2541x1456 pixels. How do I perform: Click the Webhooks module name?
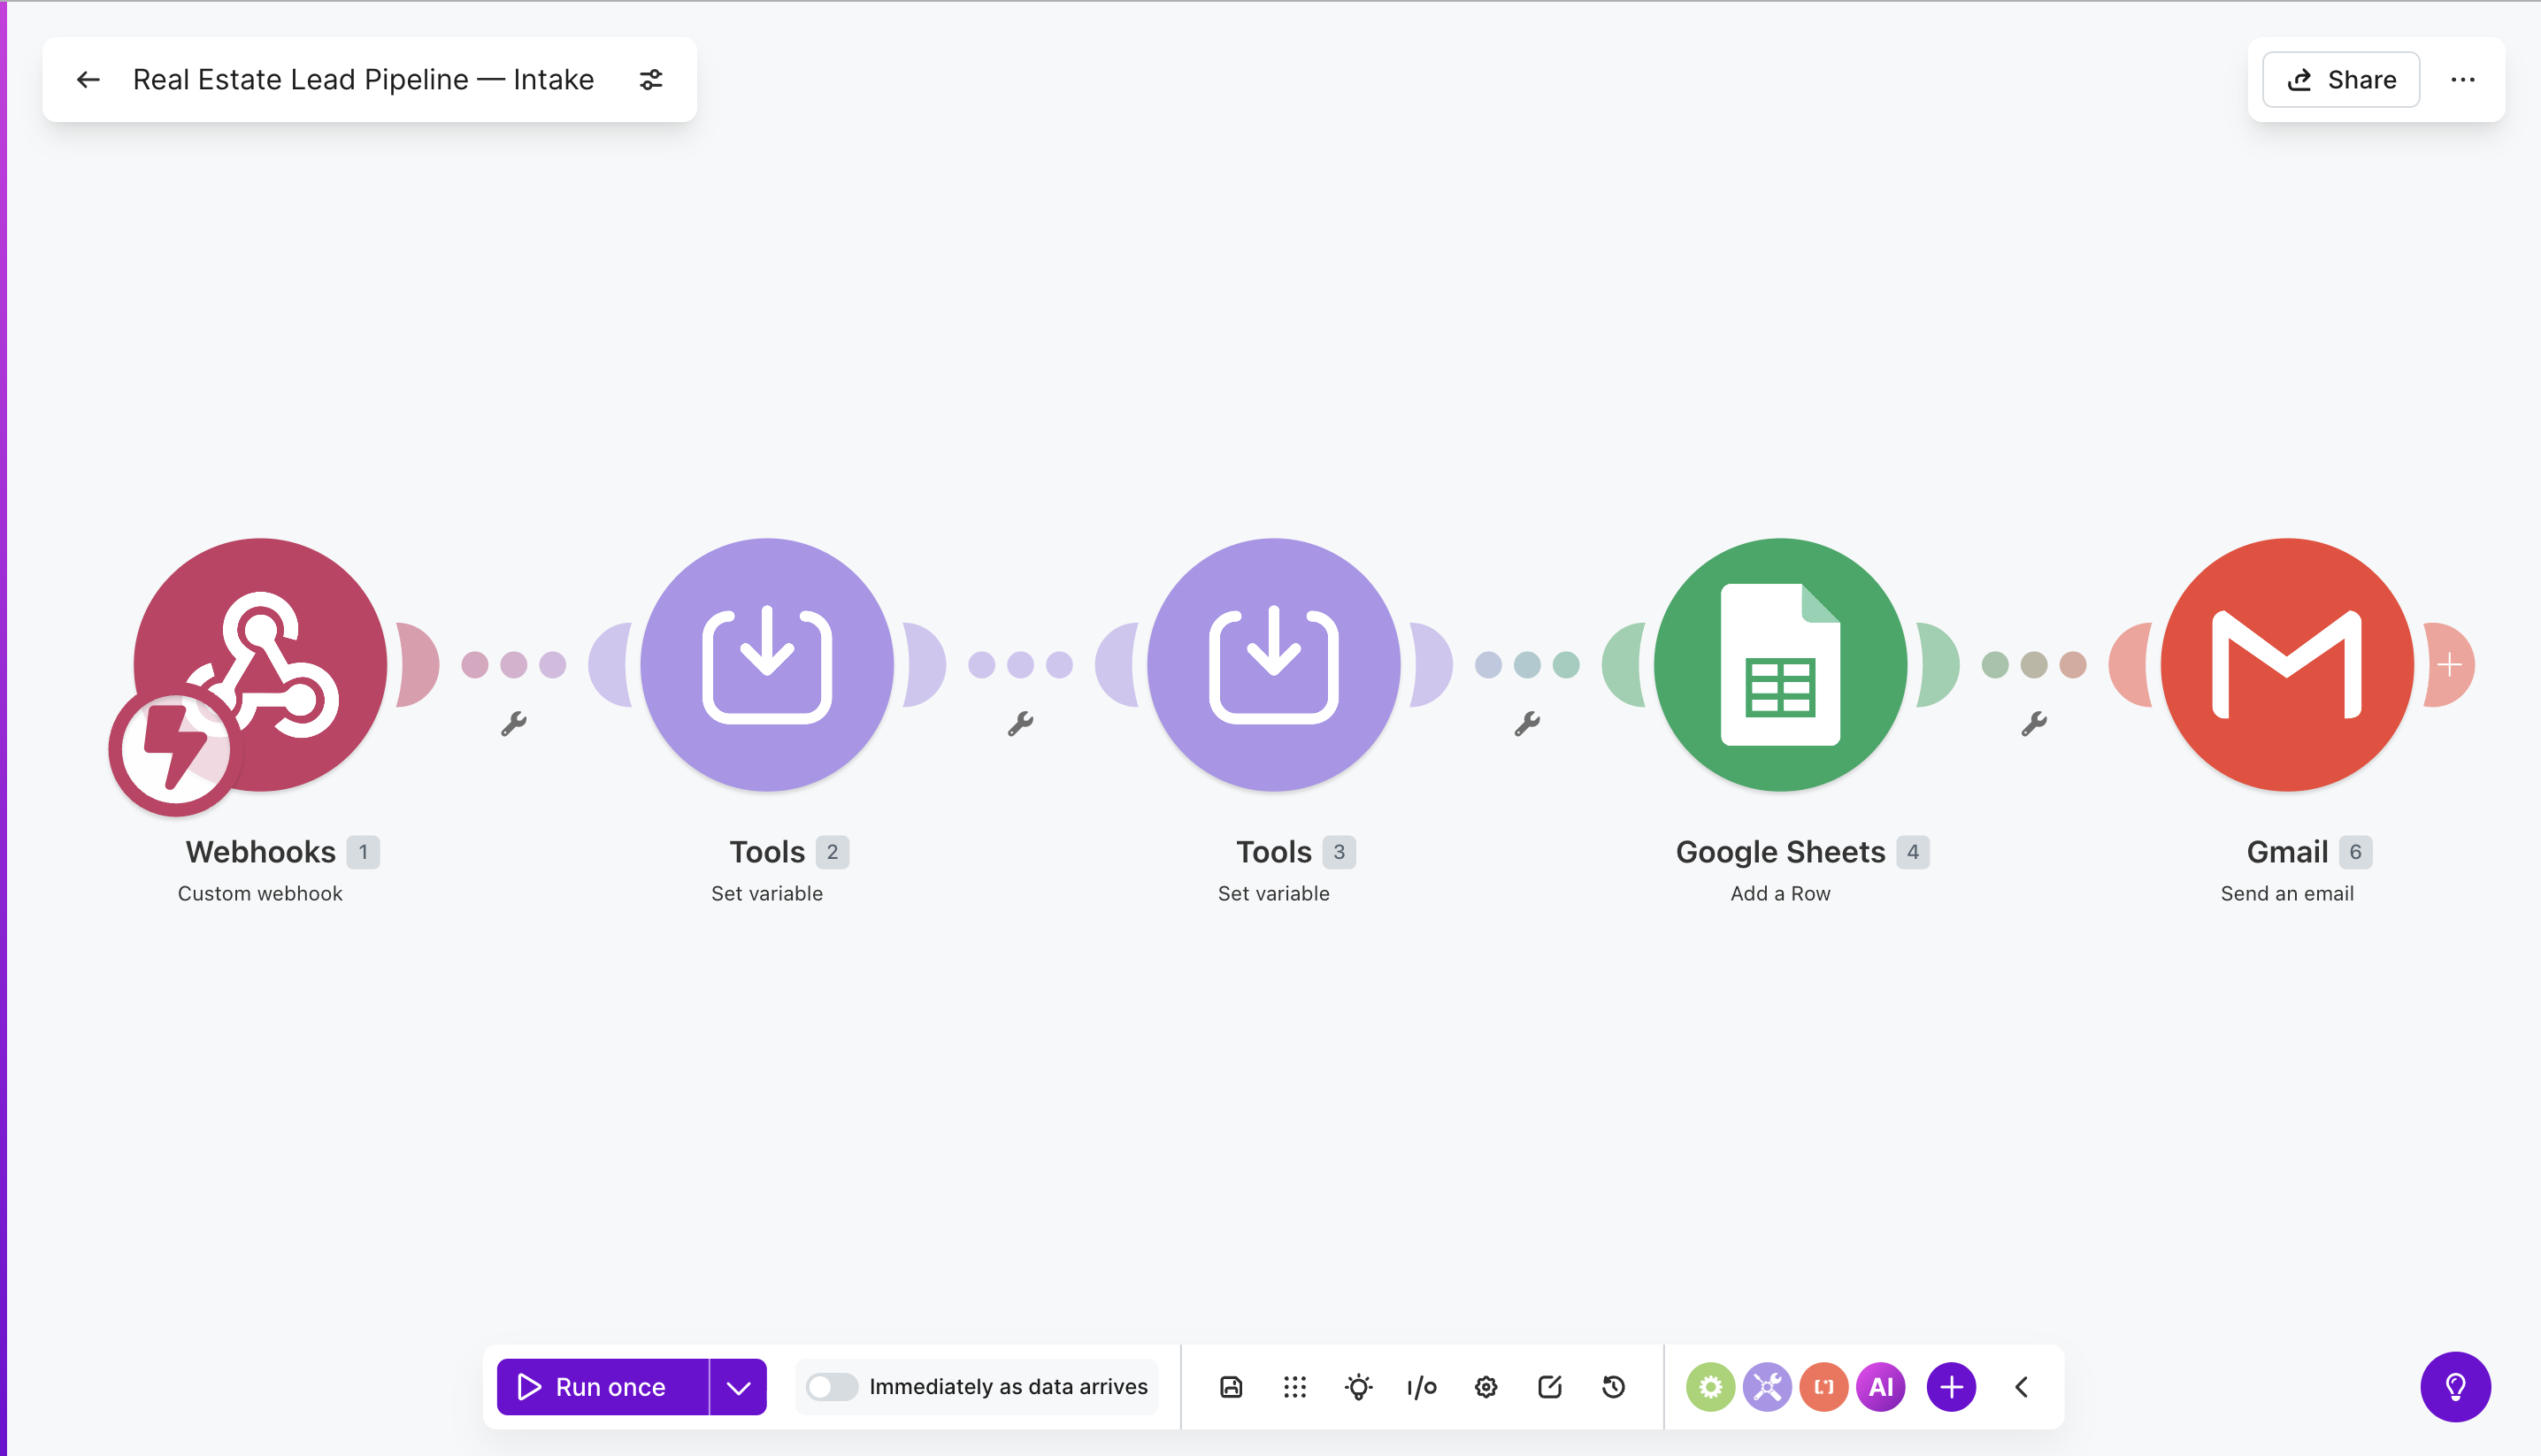point(260,852)
